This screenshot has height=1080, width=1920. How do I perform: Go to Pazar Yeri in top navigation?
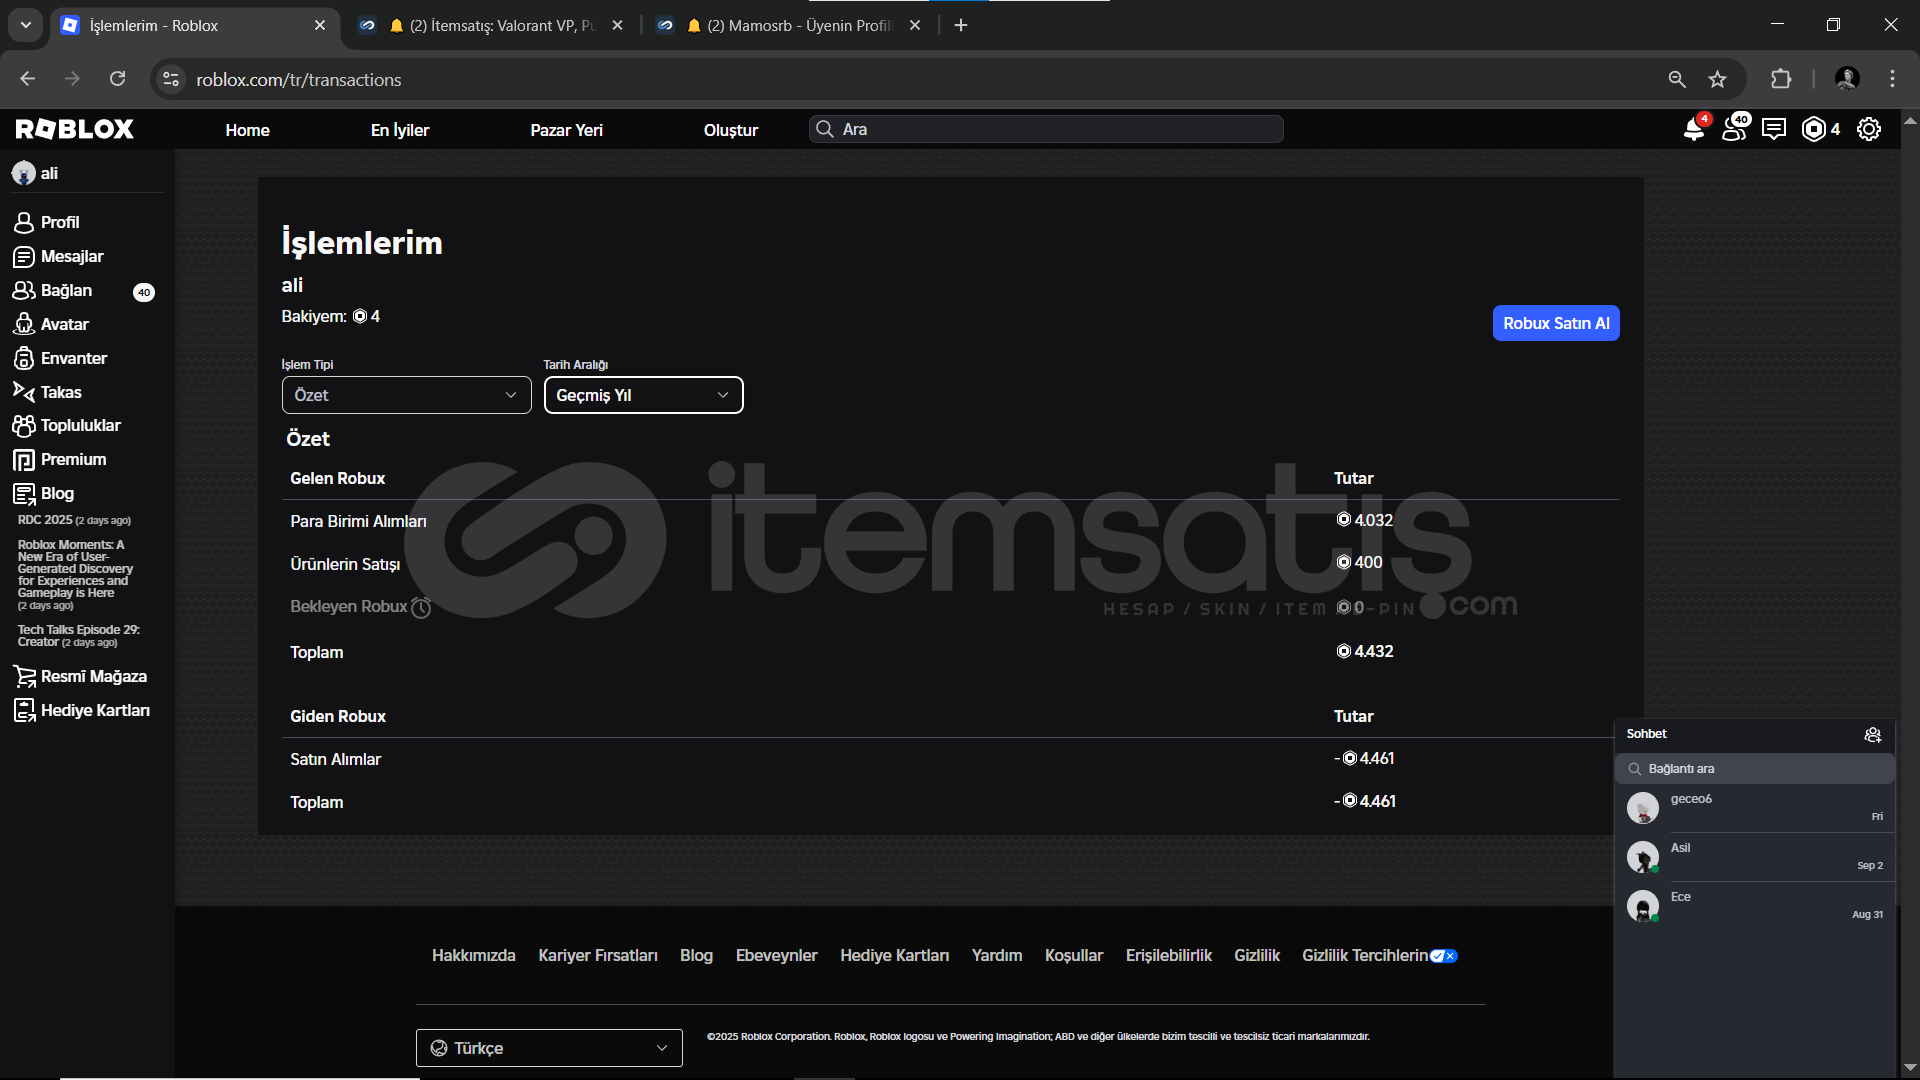(x=566, y=130)
